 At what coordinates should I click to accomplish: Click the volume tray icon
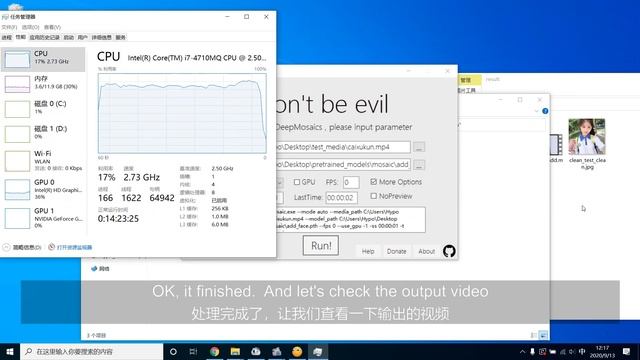[572, 351]
